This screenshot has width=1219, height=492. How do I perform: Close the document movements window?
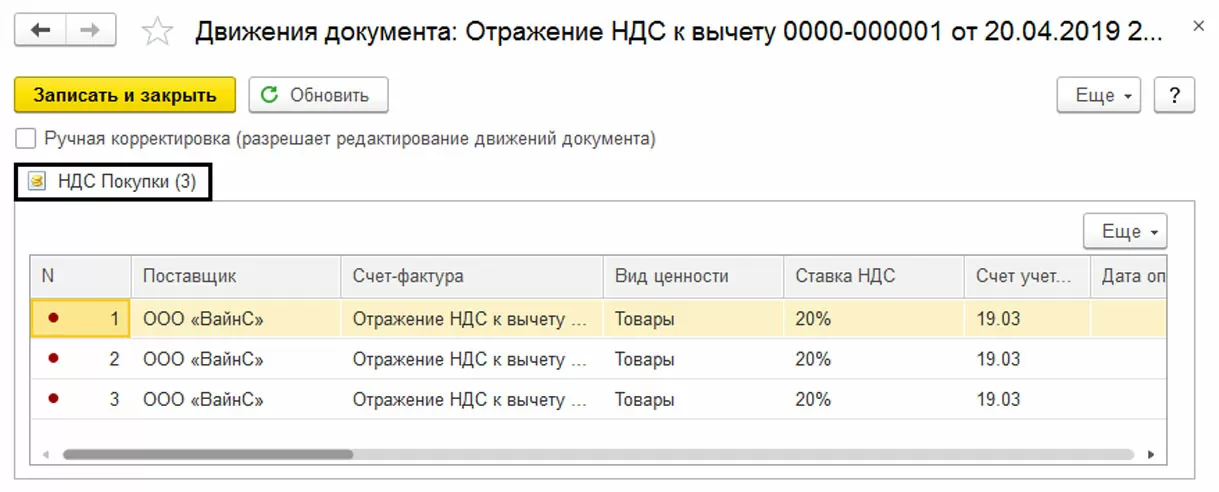1198,24
